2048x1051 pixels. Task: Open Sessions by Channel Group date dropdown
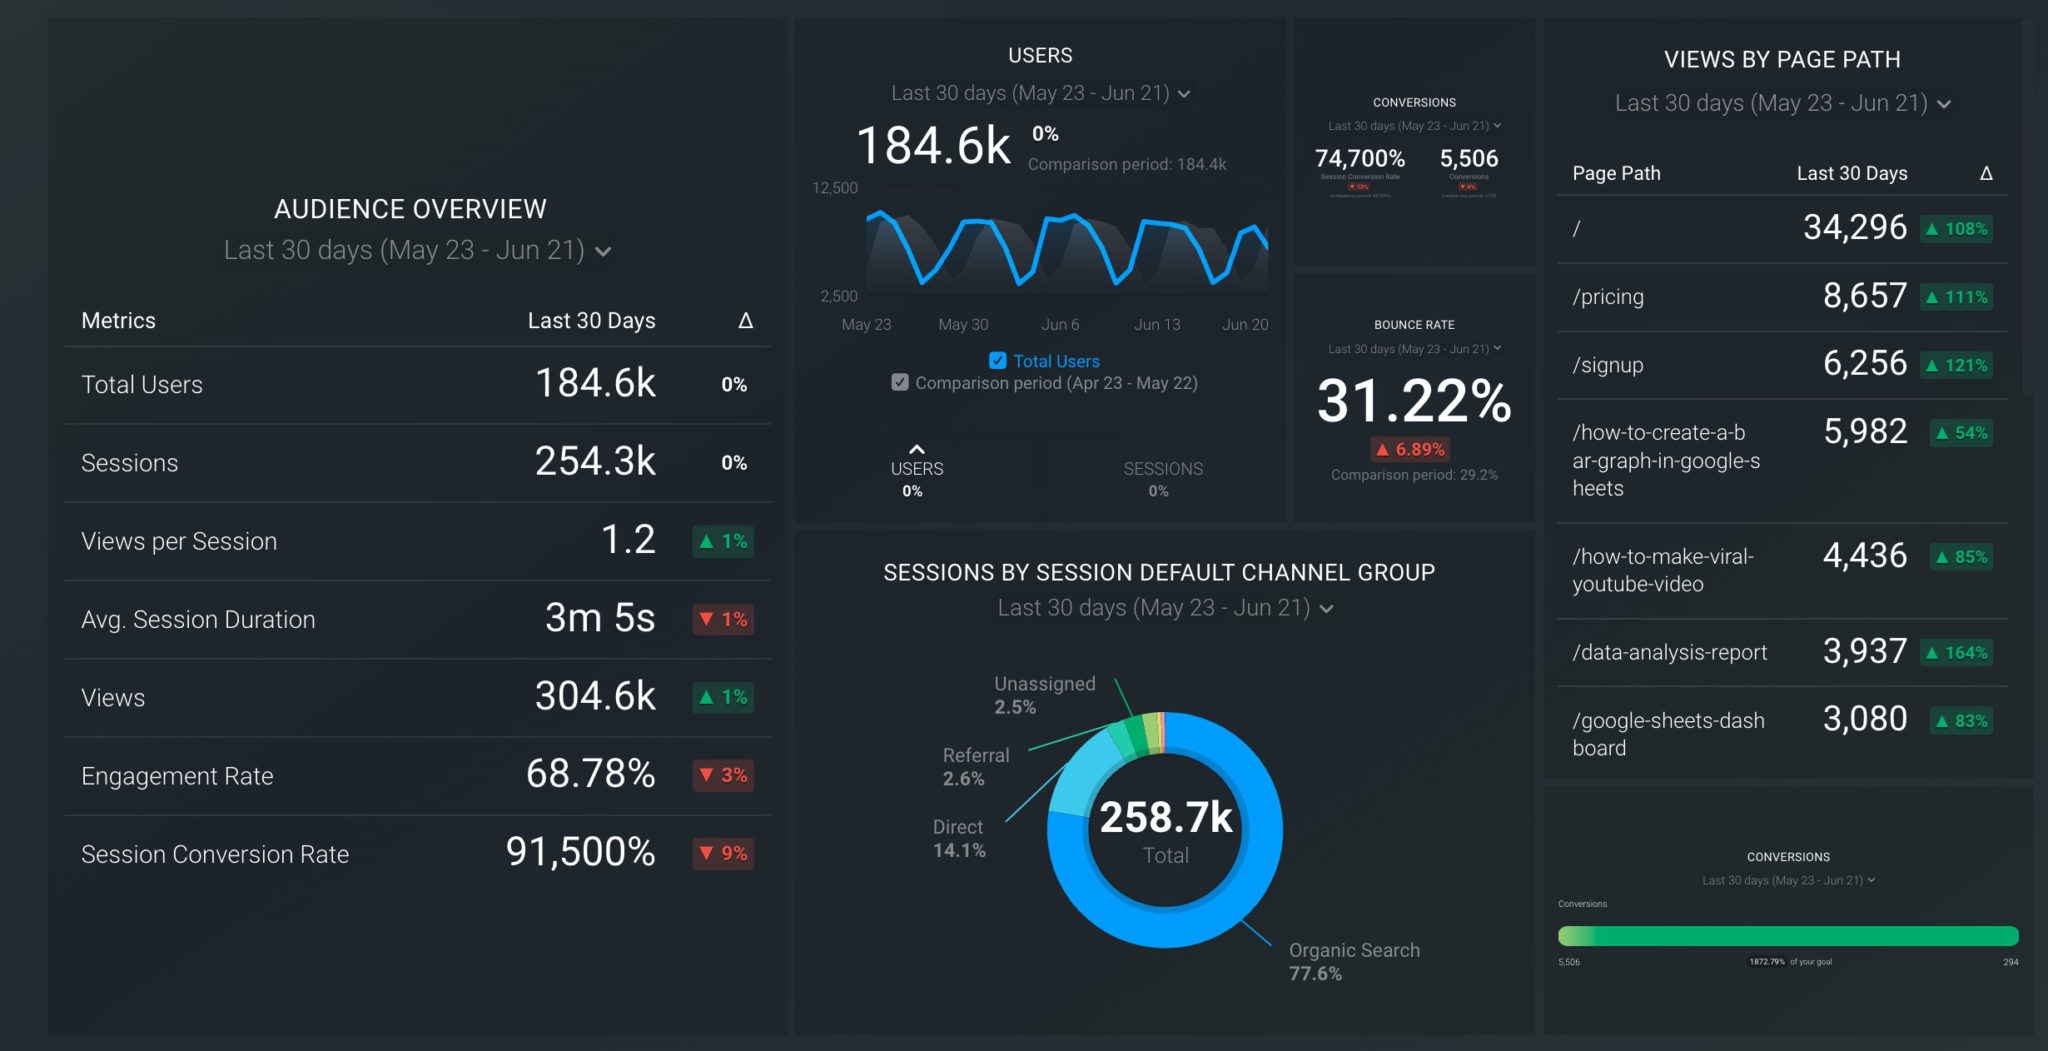pos(1327,609)
